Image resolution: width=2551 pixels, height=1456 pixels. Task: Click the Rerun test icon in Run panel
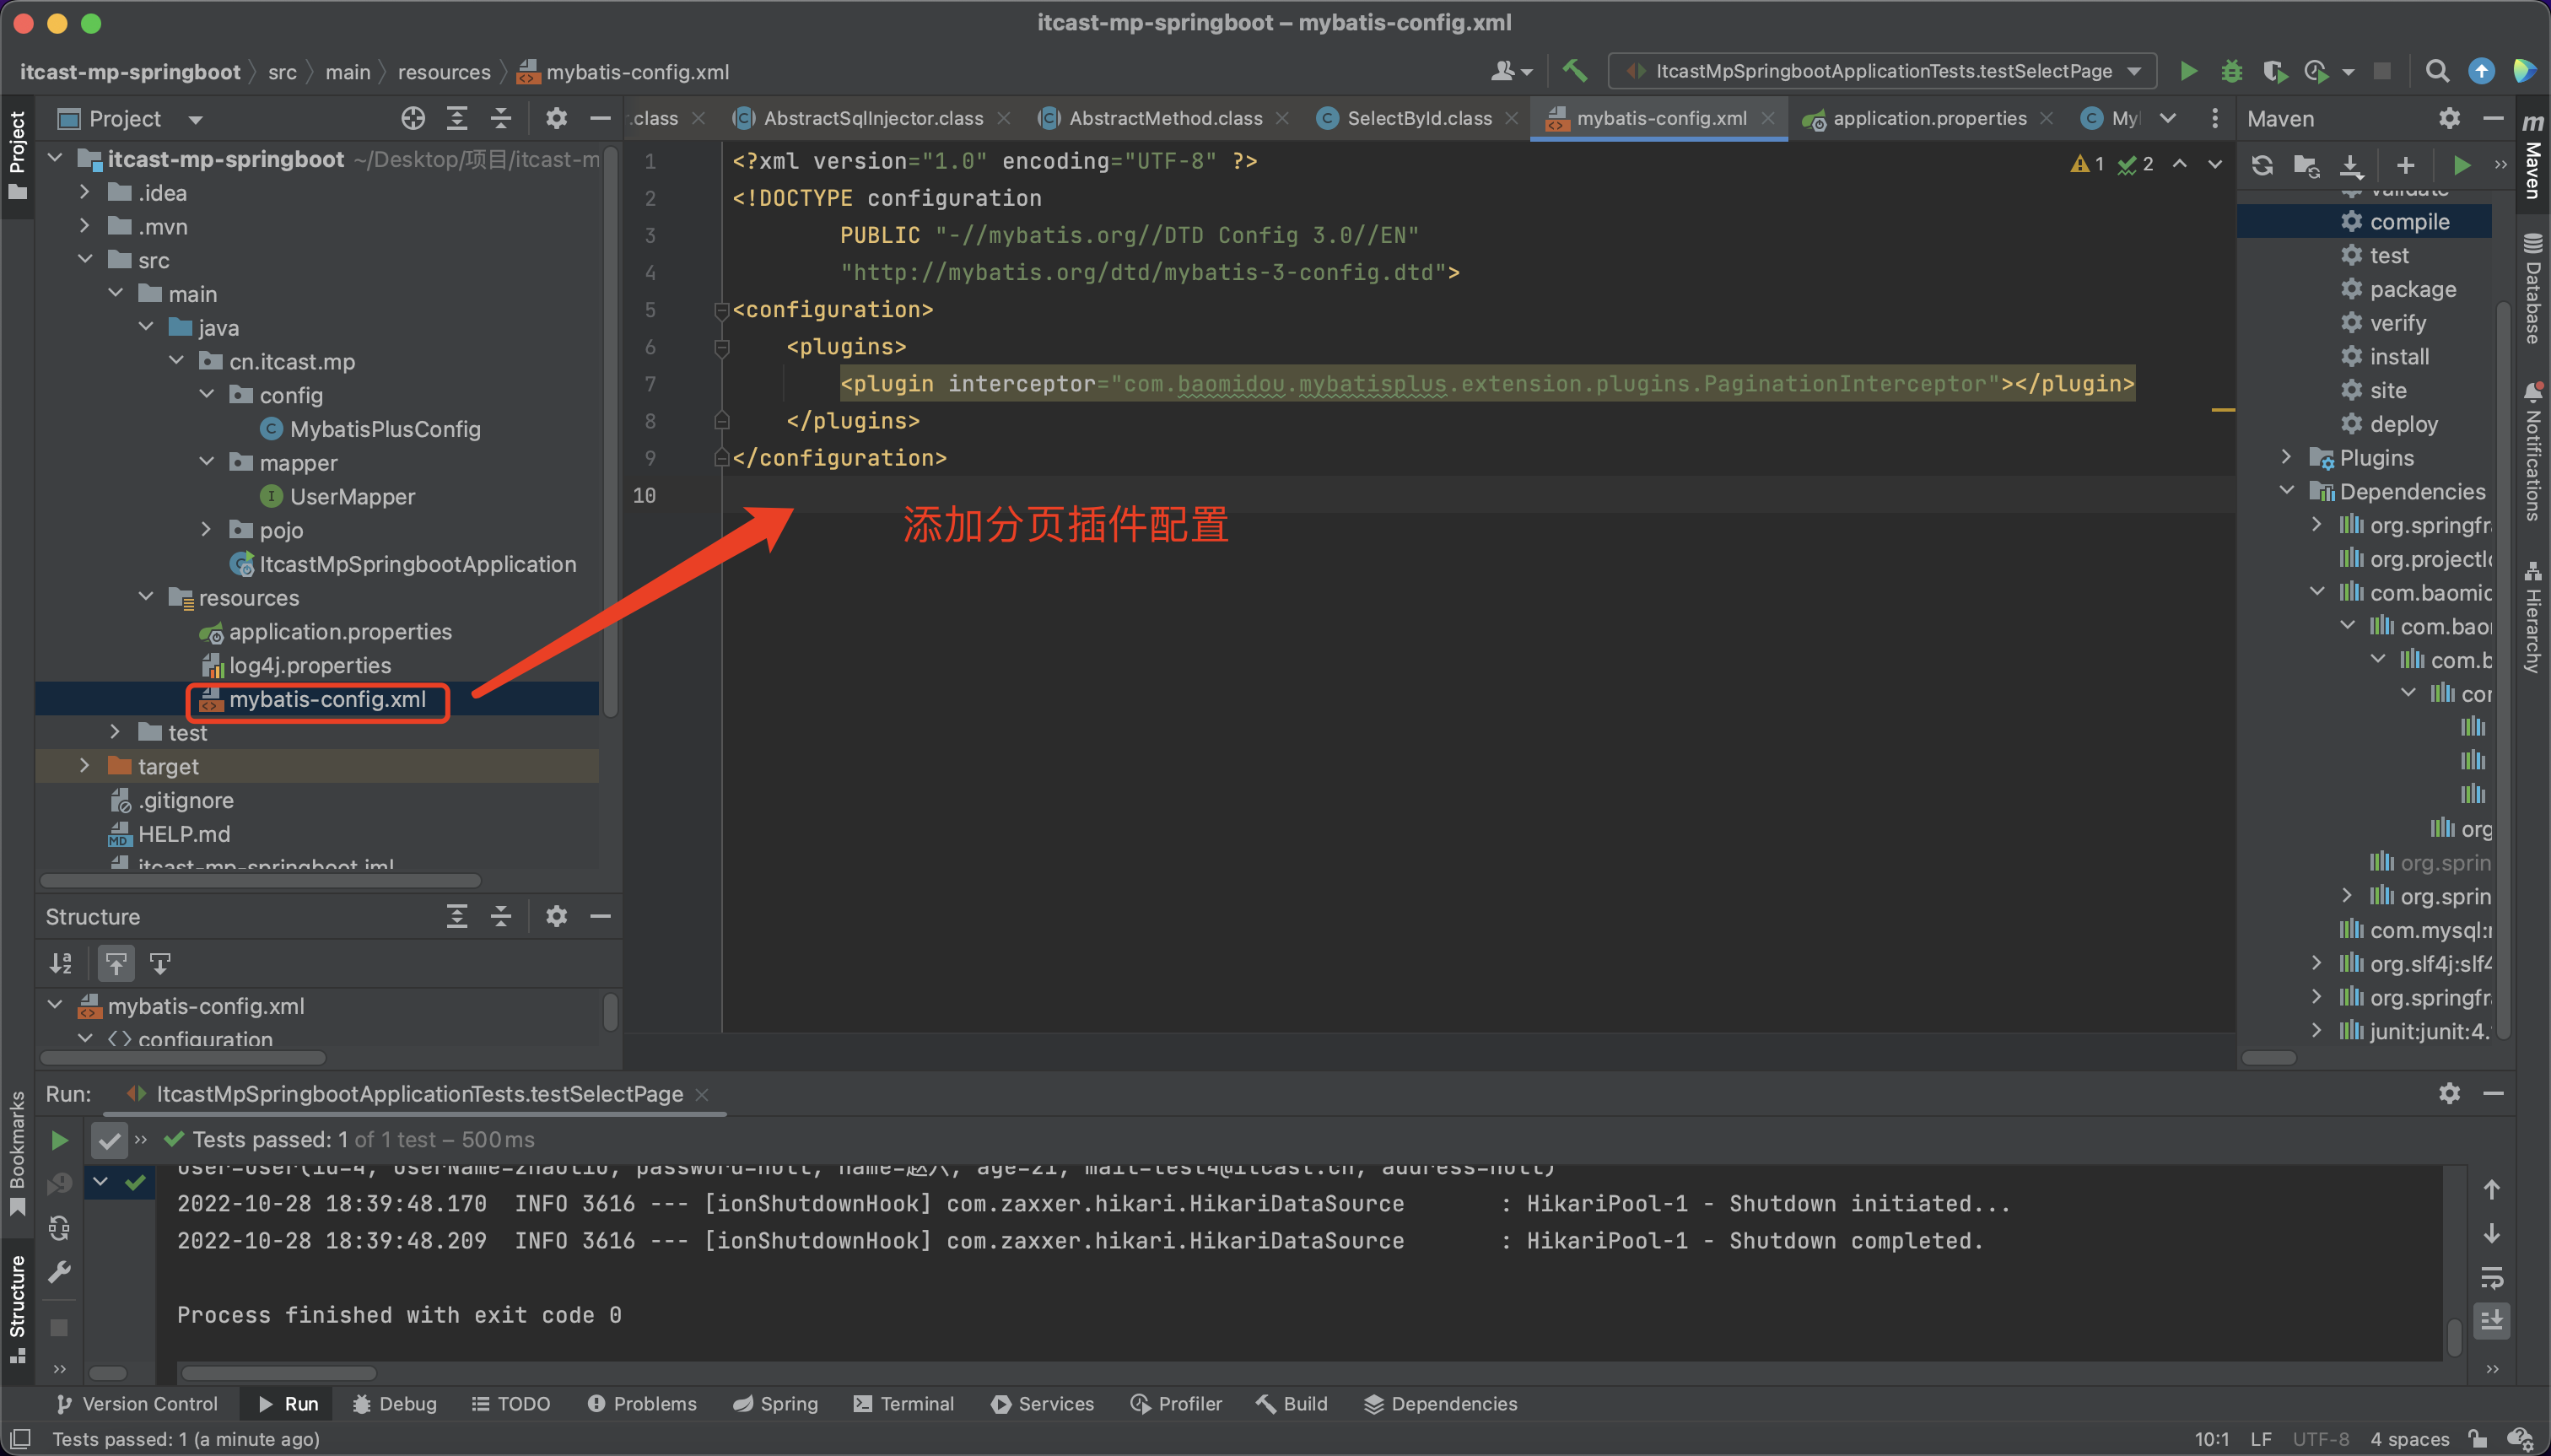pos(59,1140)
